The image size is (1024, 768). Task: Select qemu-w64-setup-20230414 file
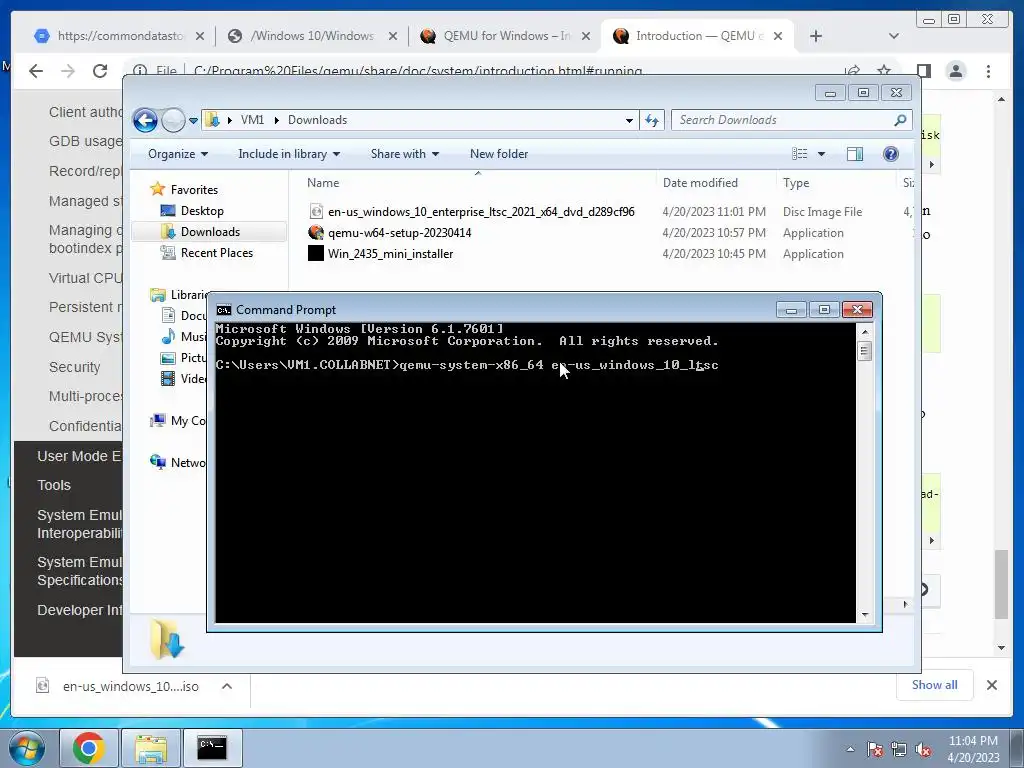(400, 233)
